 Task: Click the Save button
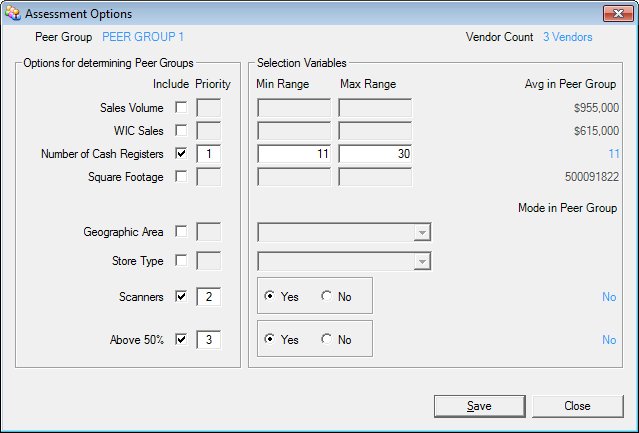tap(480, 406)
